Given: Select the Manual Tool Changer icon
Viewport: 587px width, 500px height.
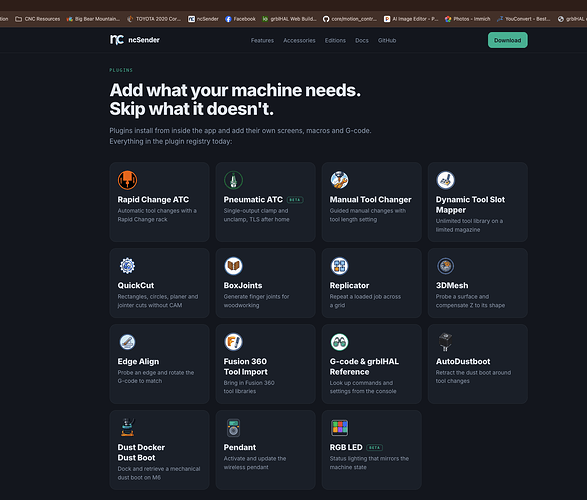Looking at the screenshot, I should (340, 180).
